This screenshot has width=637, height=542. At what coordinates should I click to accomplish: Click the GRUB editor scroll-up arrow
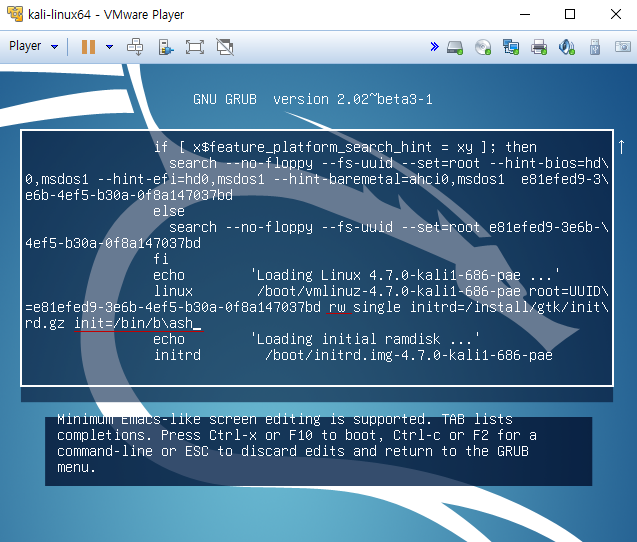[x=621, y=147]
